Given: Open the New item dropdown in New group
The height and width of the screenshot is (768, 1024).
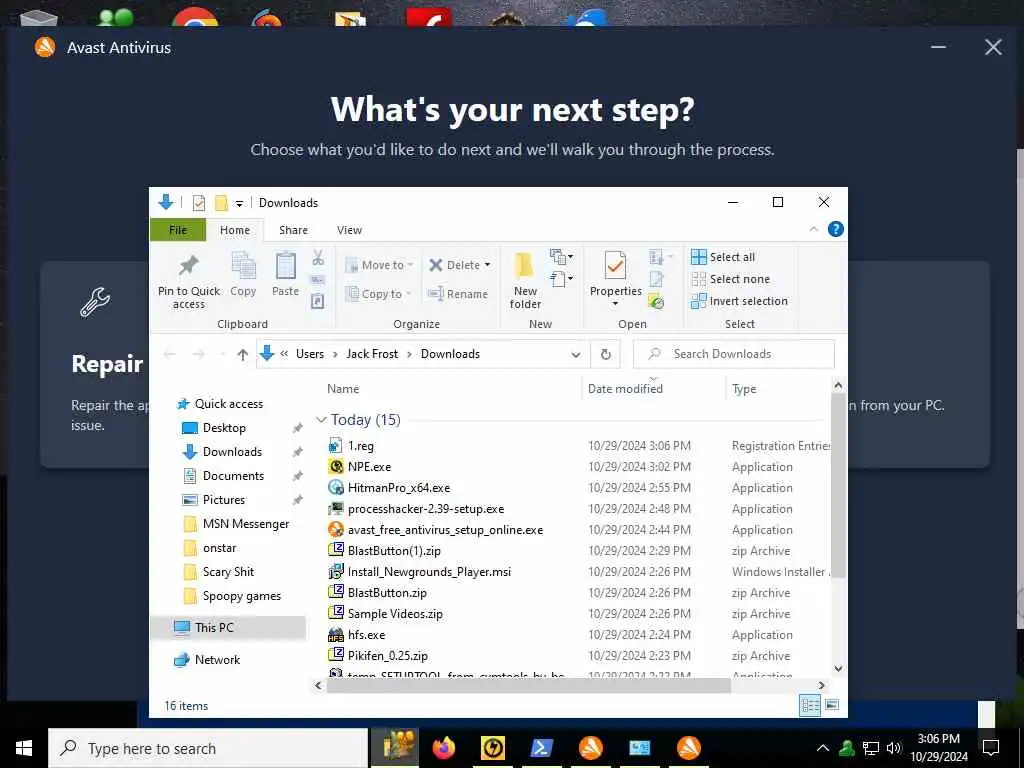Looking at the screenshot, I should pos(562,257).
